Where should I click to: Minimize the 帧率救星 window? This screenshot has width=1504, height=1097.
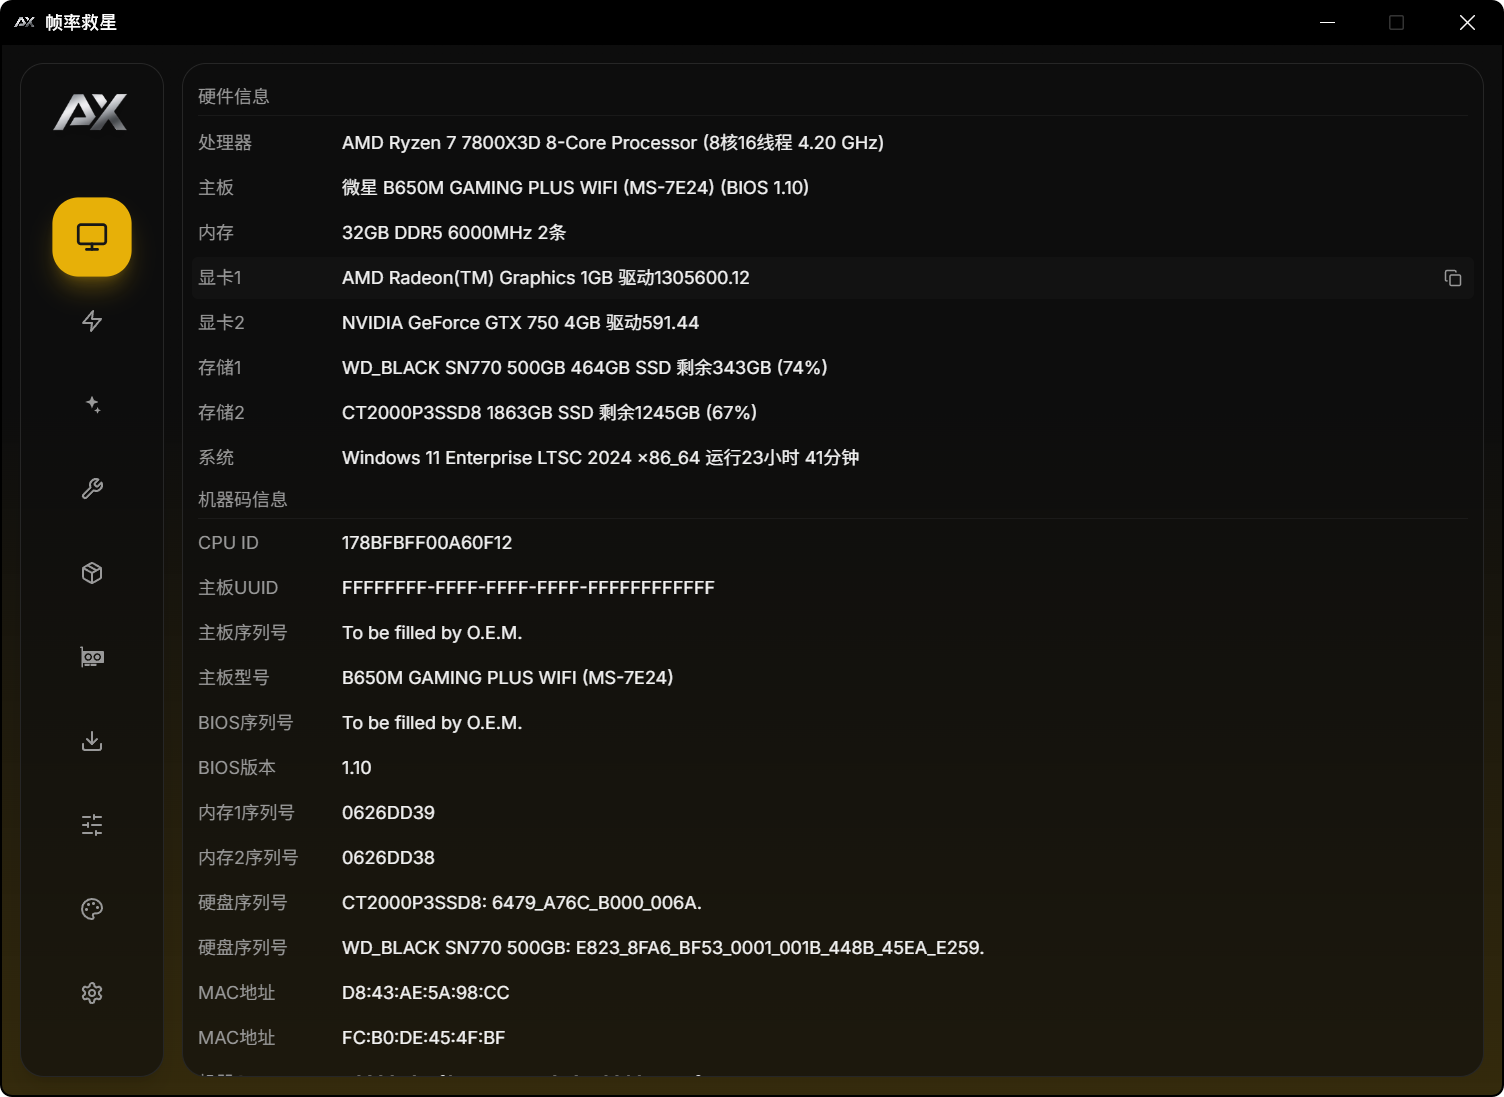(1327, 22)
